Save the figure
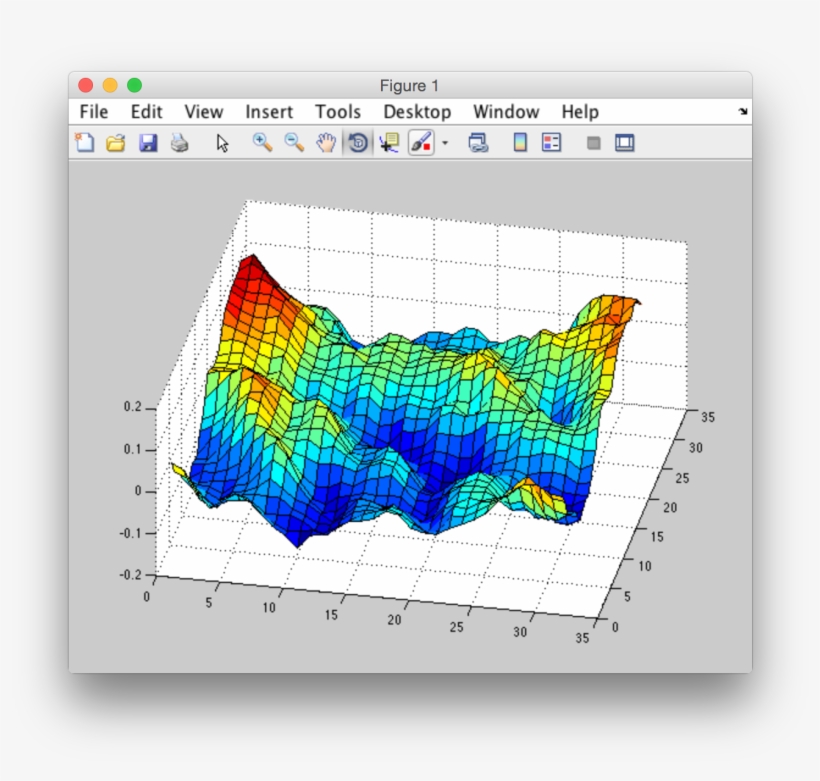 point(147,143)
